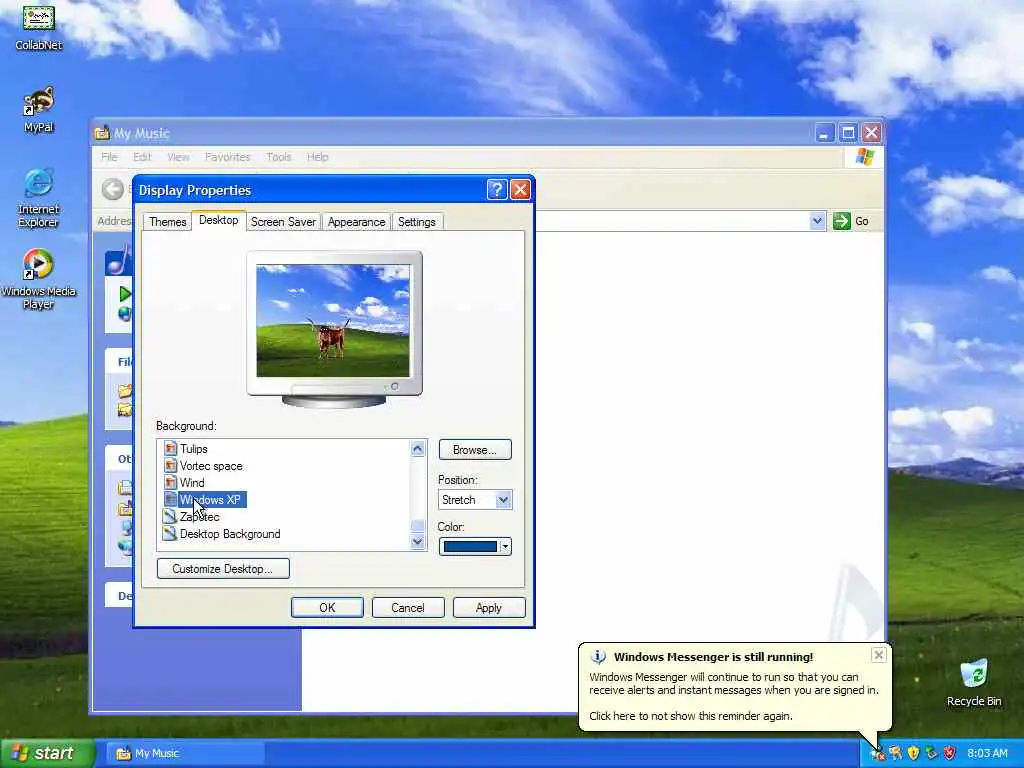Screen dimensions: 1024x768
Task: Click the Display Properties help question-mark button
Action: (x=496, y=189)
